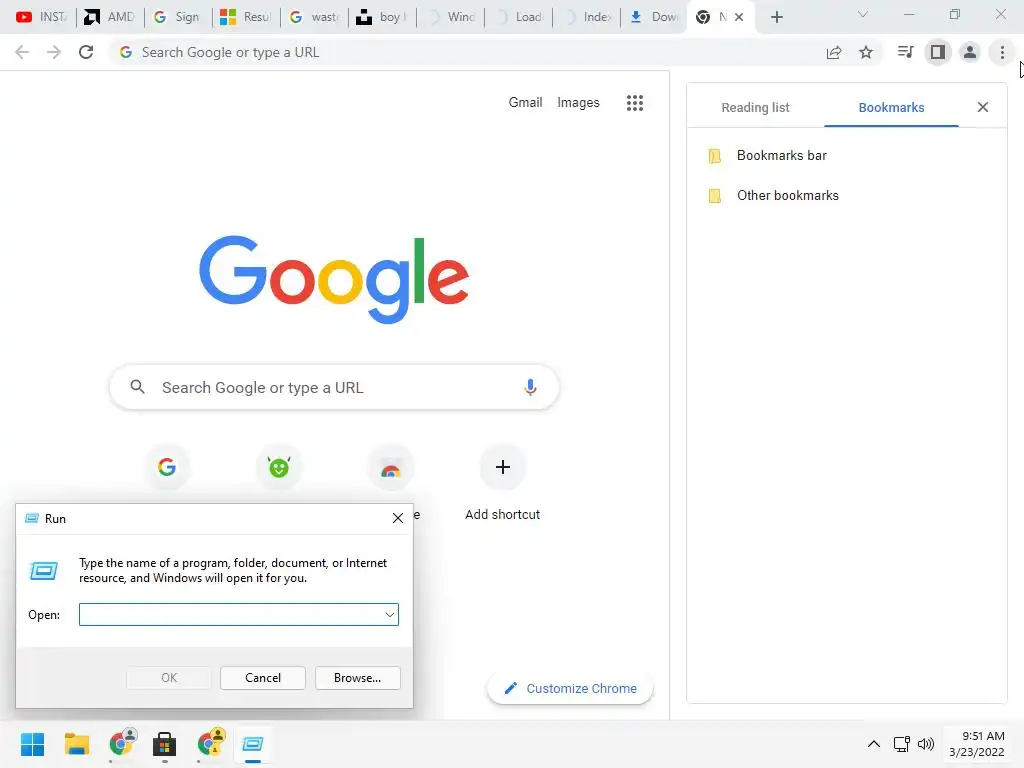
Task: Open first Chrome profile icon on taskbar
Action: (x=121, y=744)
